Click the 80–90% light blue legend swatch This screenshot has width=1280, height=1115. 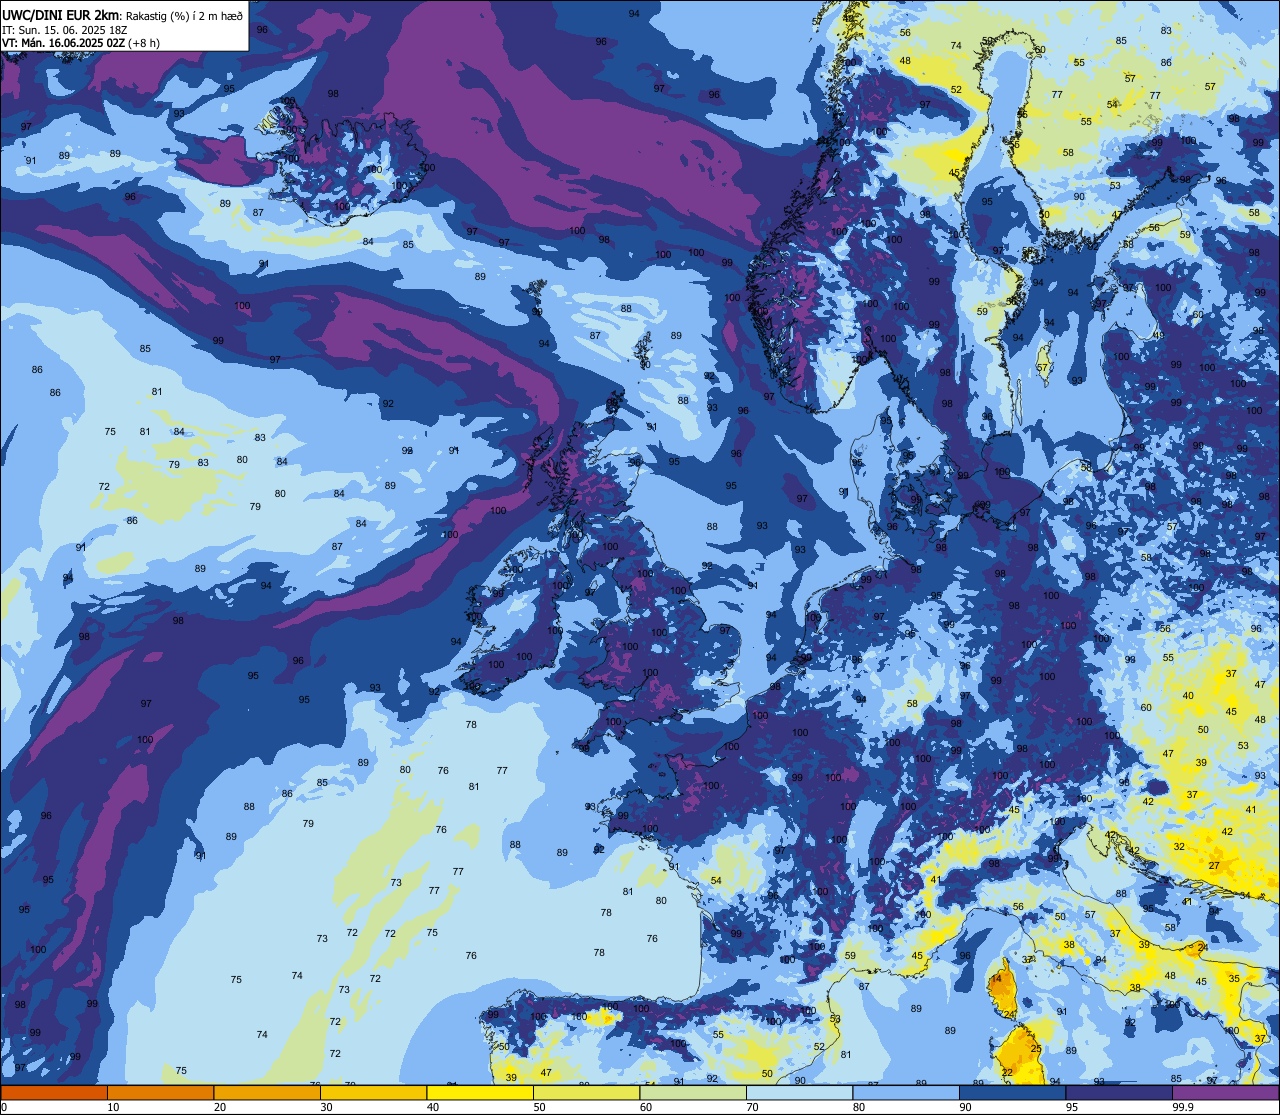tap(906, 1092)
